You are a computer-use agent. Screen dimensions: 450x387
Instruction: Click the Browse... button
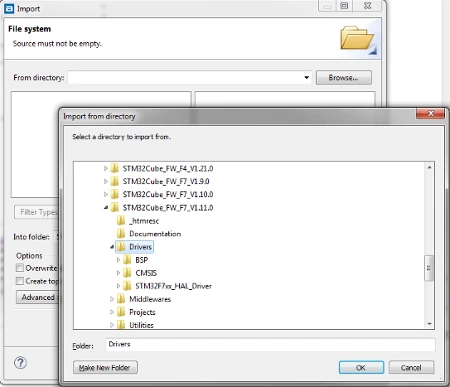344,78
